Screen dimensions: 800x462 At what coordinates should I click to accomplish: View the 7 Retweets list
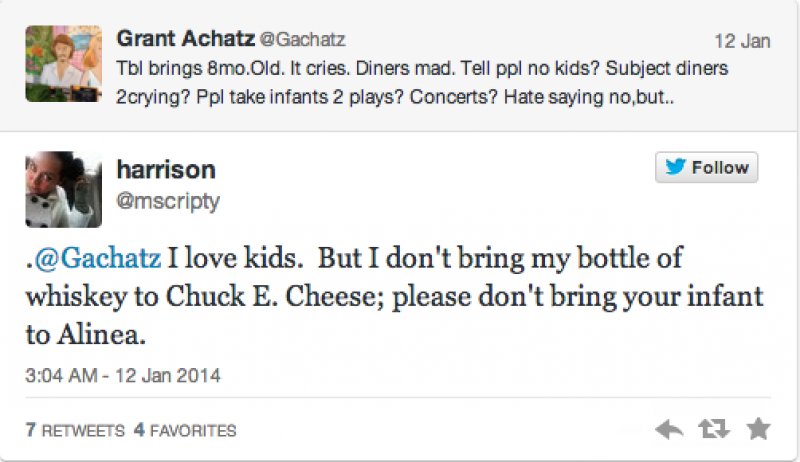point(75,431)
